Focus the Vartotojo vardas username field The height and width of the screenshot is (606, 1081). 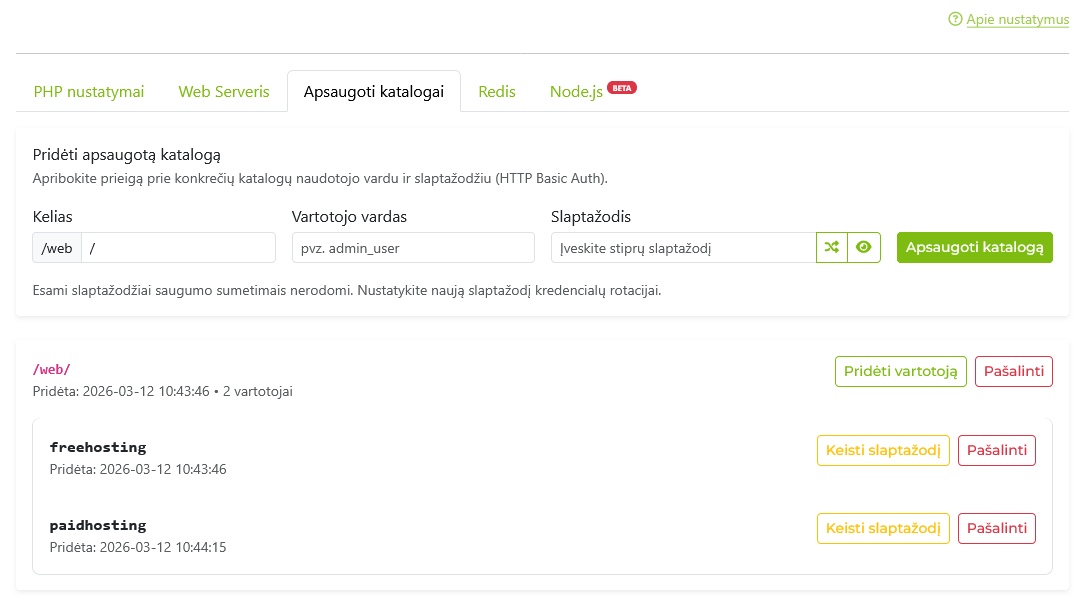413,248
